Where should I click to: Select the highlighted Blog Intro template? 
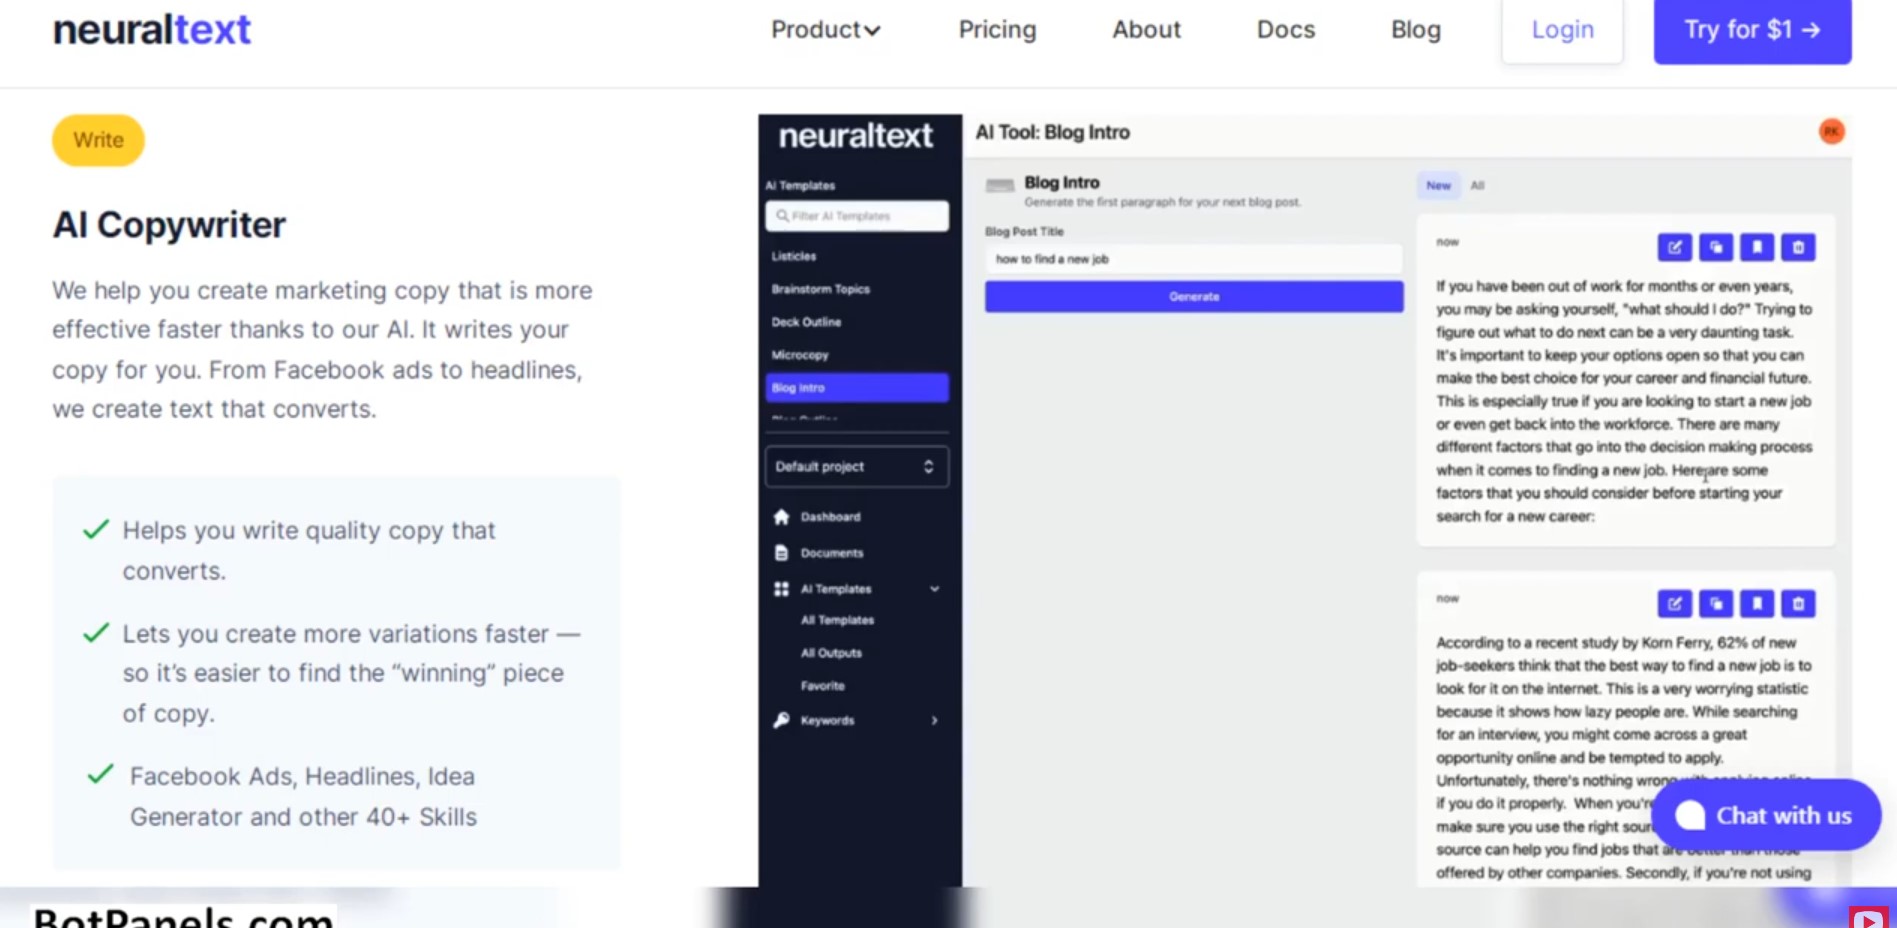click(x=857, y=388)
